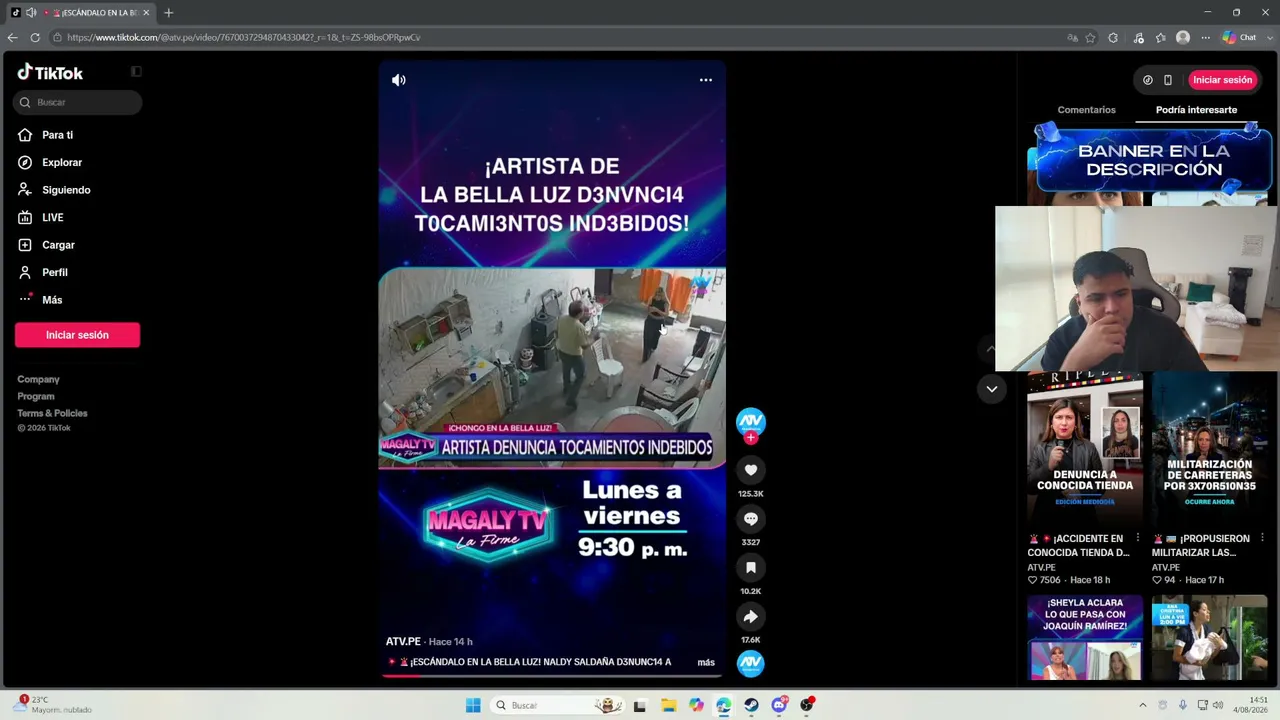Add the page to favorites with the star
Image resolution: width=1280 pixels, height=720 pixels.
(1090, 37)
